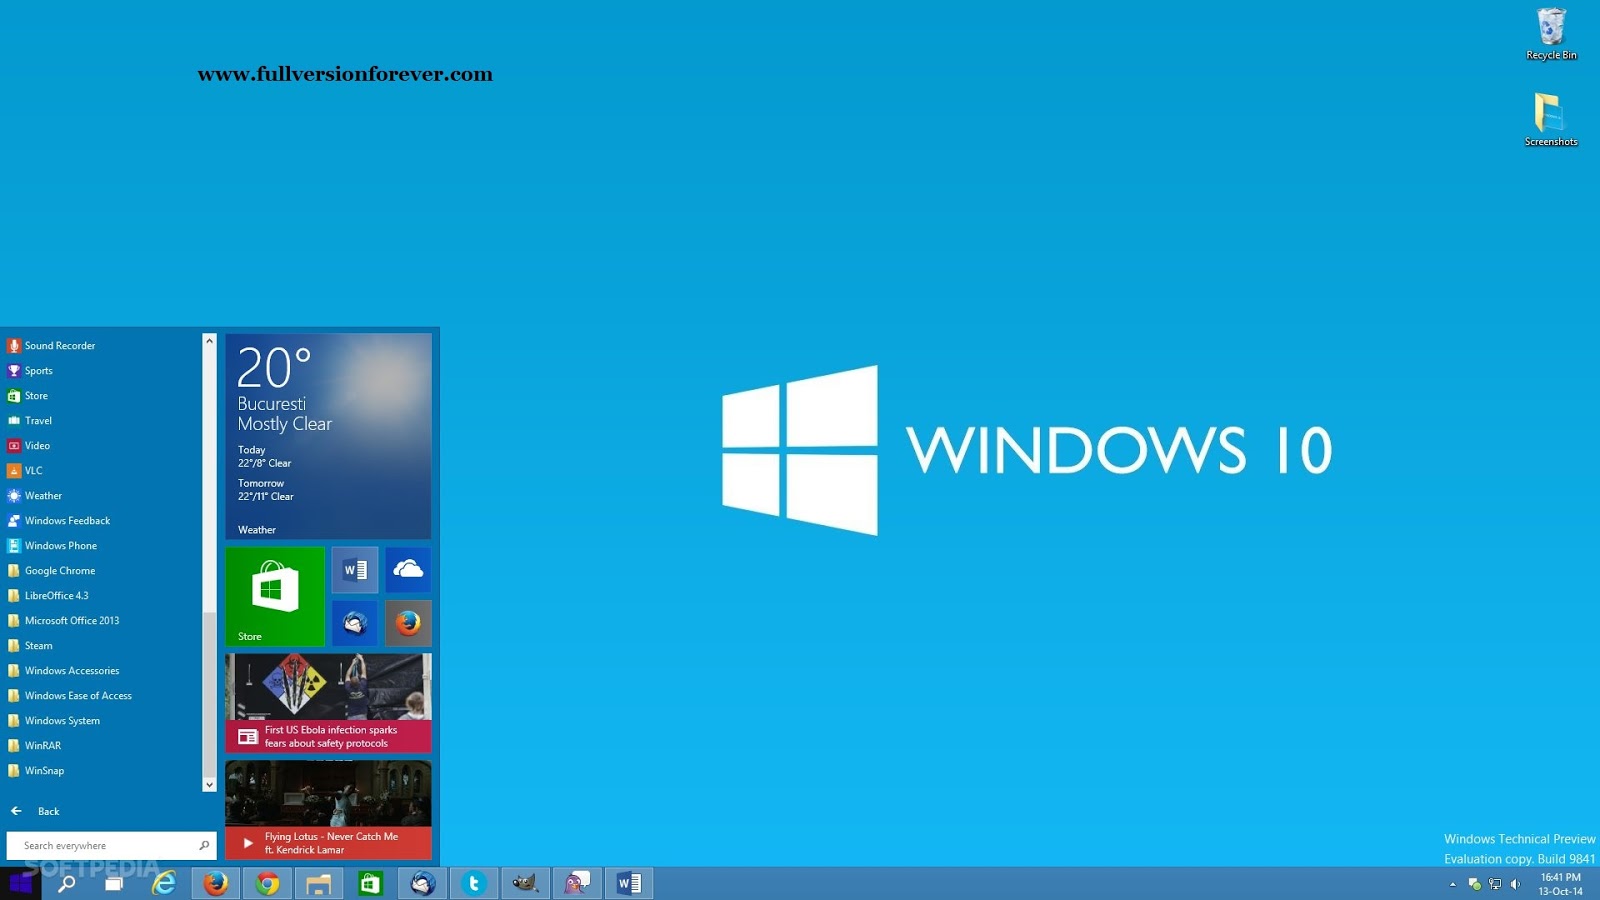This screenshot has width=1600, height=900.
Task: Open Microsoft Word from the taskbar
Action: (629, 884)
